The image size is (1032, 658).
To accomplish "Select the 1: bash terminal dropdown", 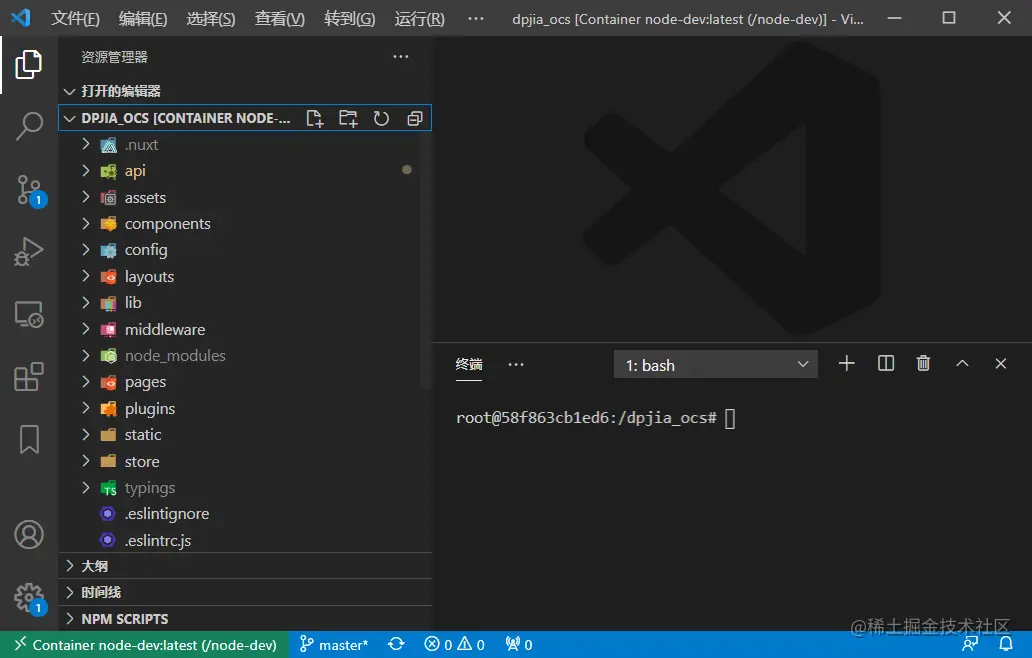I will click(x=715, y=365).
